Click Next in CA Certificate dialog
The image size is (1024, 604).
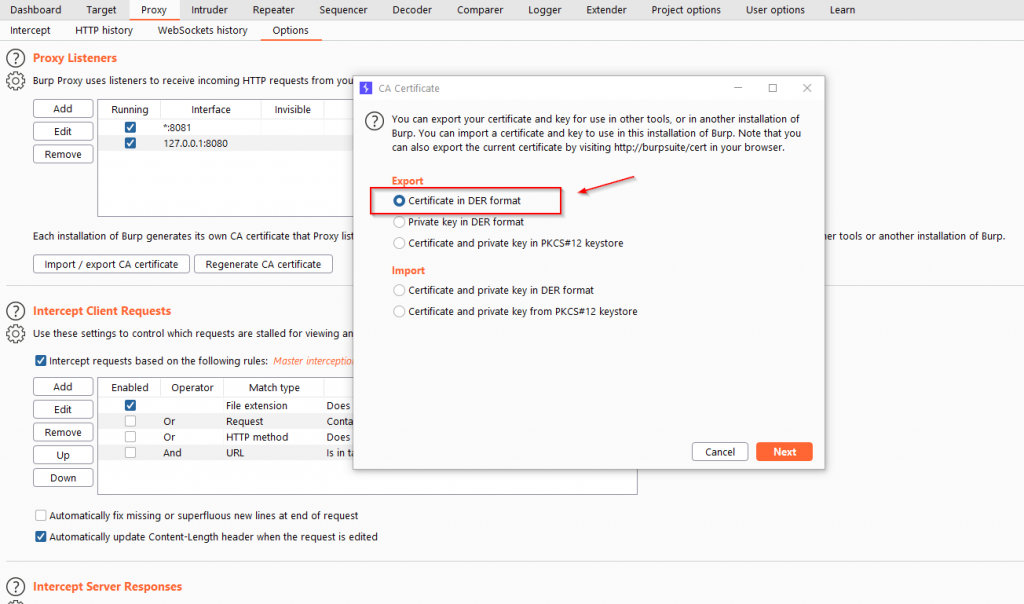click(x=784, y=452)
